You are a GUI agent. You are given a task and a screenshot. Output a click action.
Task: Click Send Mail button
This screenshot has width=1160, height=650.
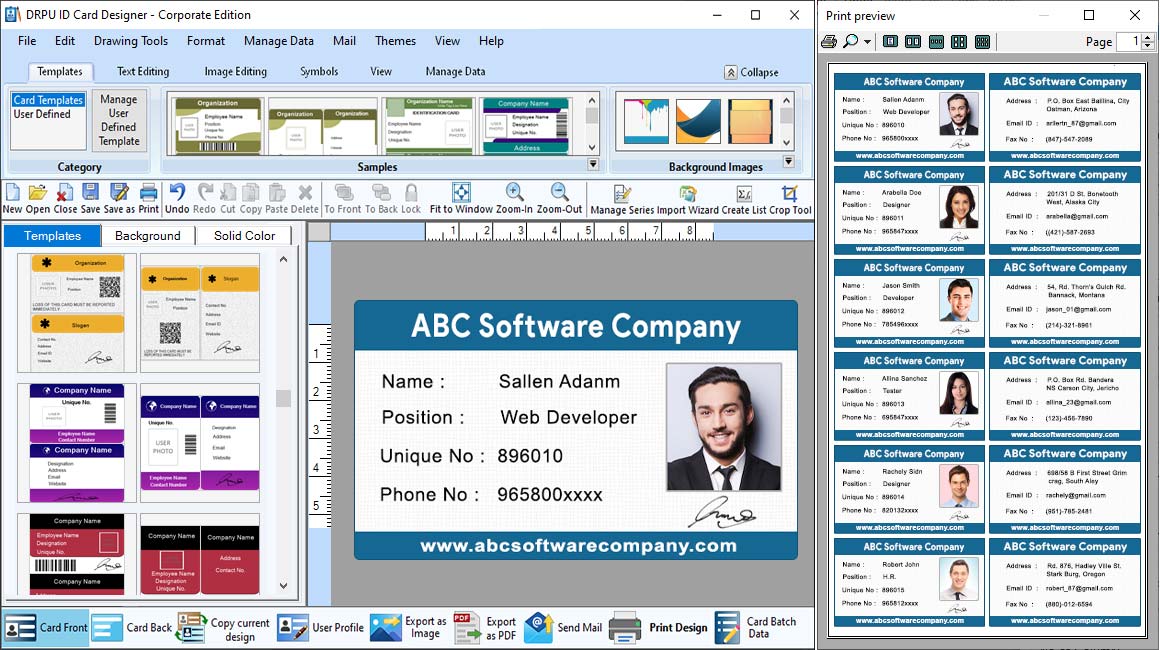(x=563, y=627)
